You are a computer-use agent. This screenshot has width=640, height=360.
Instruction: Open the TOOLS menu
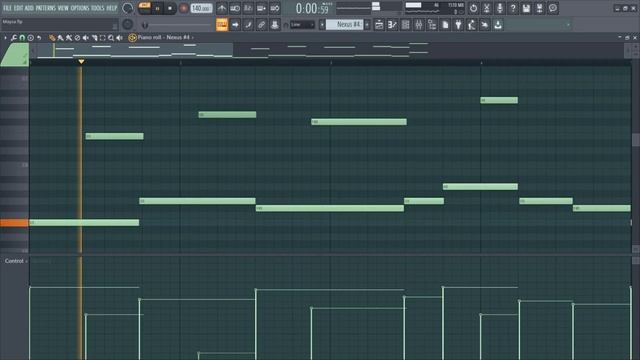(98, 8)
